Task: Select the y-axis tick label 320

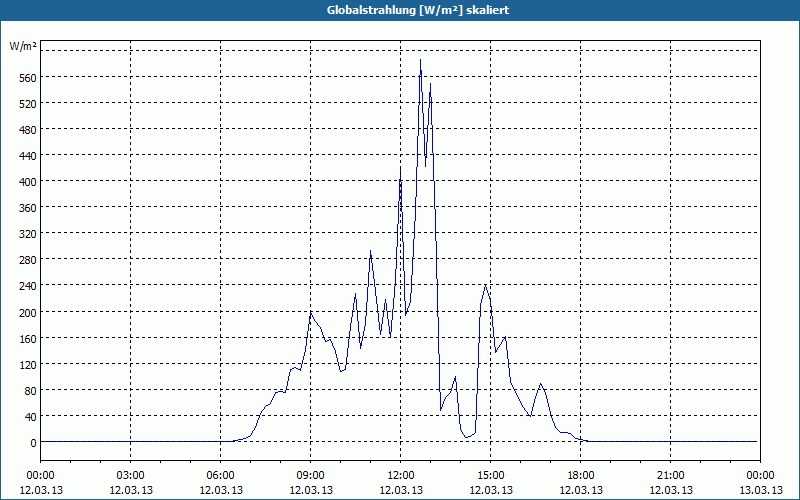Action: click(28, 234)
